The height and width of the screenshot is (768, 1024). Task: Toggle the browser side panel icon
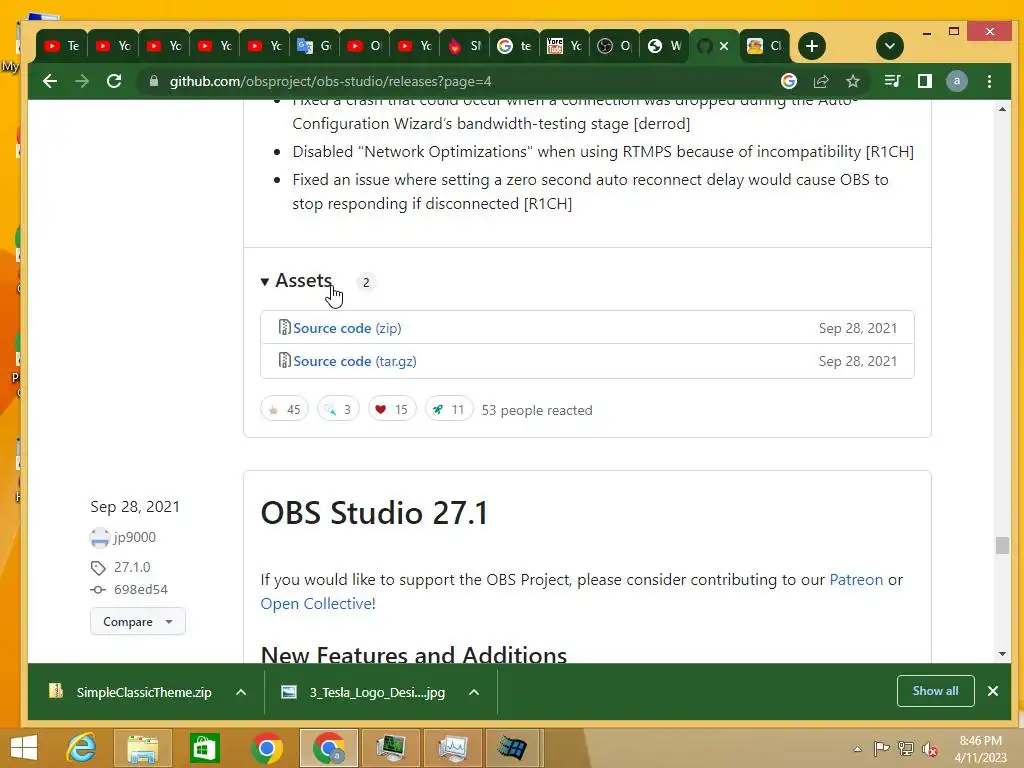925,81
